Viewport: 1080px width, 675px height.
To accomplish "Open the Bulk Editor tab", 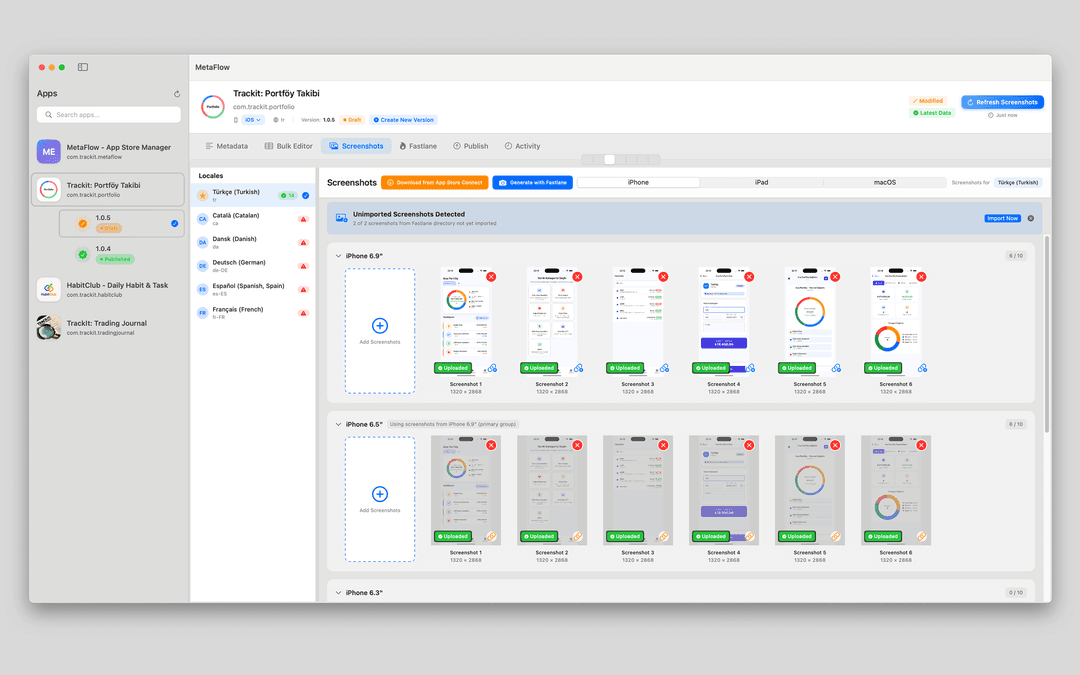I will coord(288,146).
